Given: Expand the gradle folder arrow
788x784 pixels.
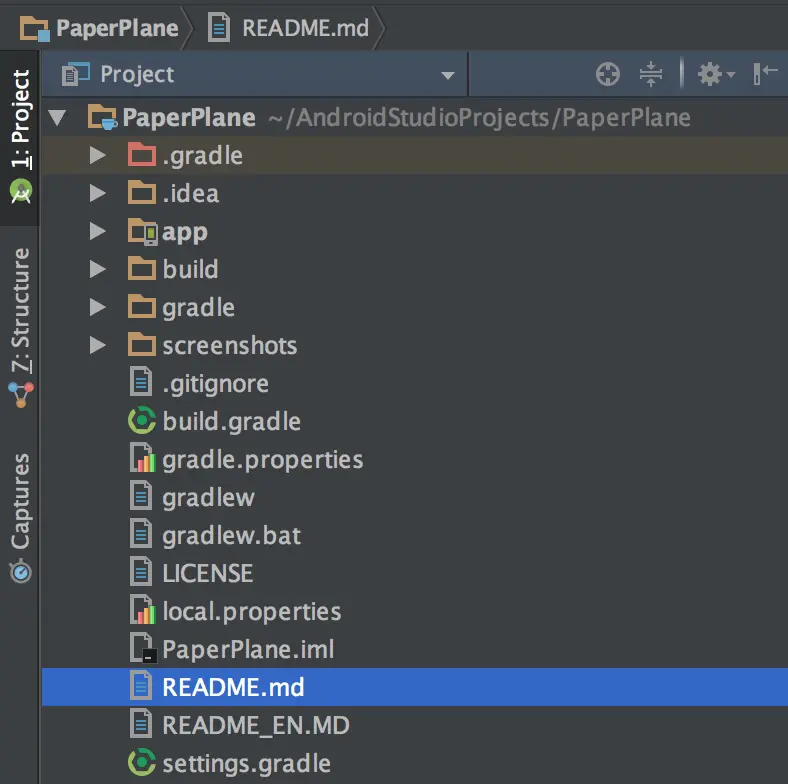Looking at the screenshot, I should (x=97, y=307).
